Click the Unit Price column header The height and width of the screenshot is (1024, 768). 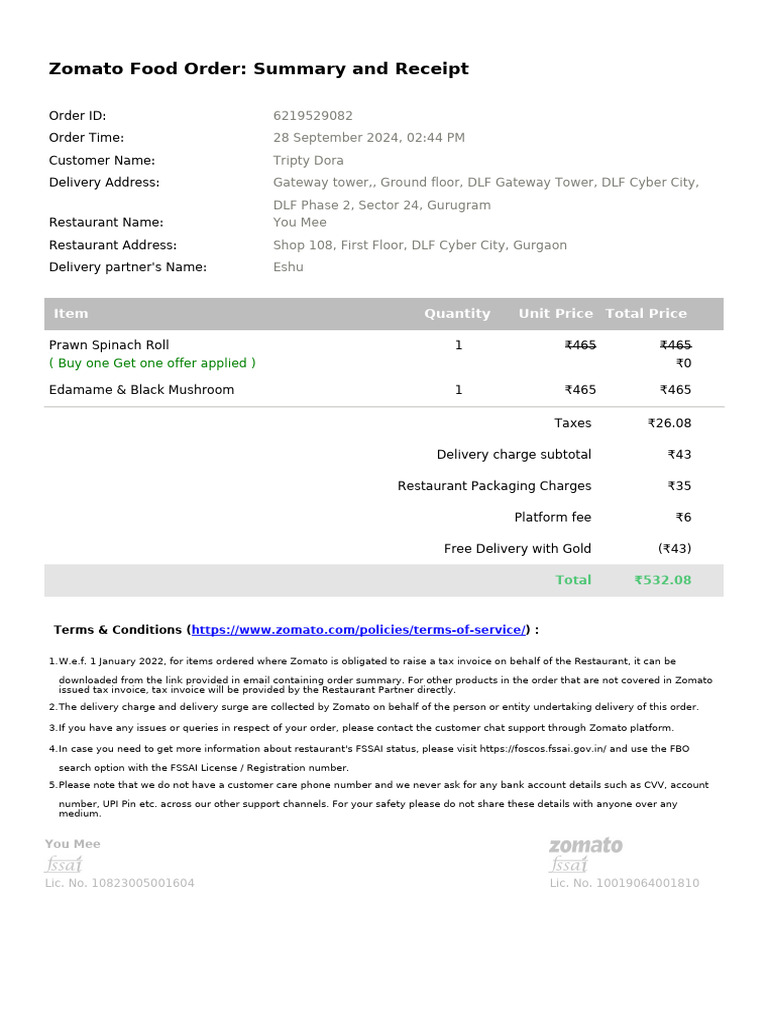tap(555, 314)
